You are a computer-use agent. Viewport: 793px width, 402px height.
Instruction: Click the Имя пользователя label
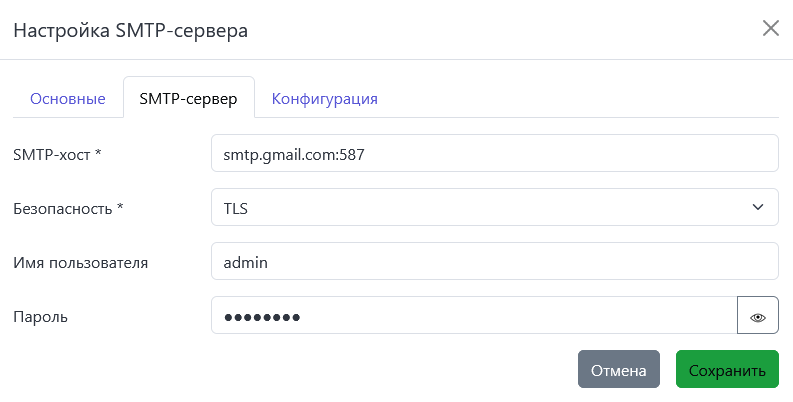[81, 263]
